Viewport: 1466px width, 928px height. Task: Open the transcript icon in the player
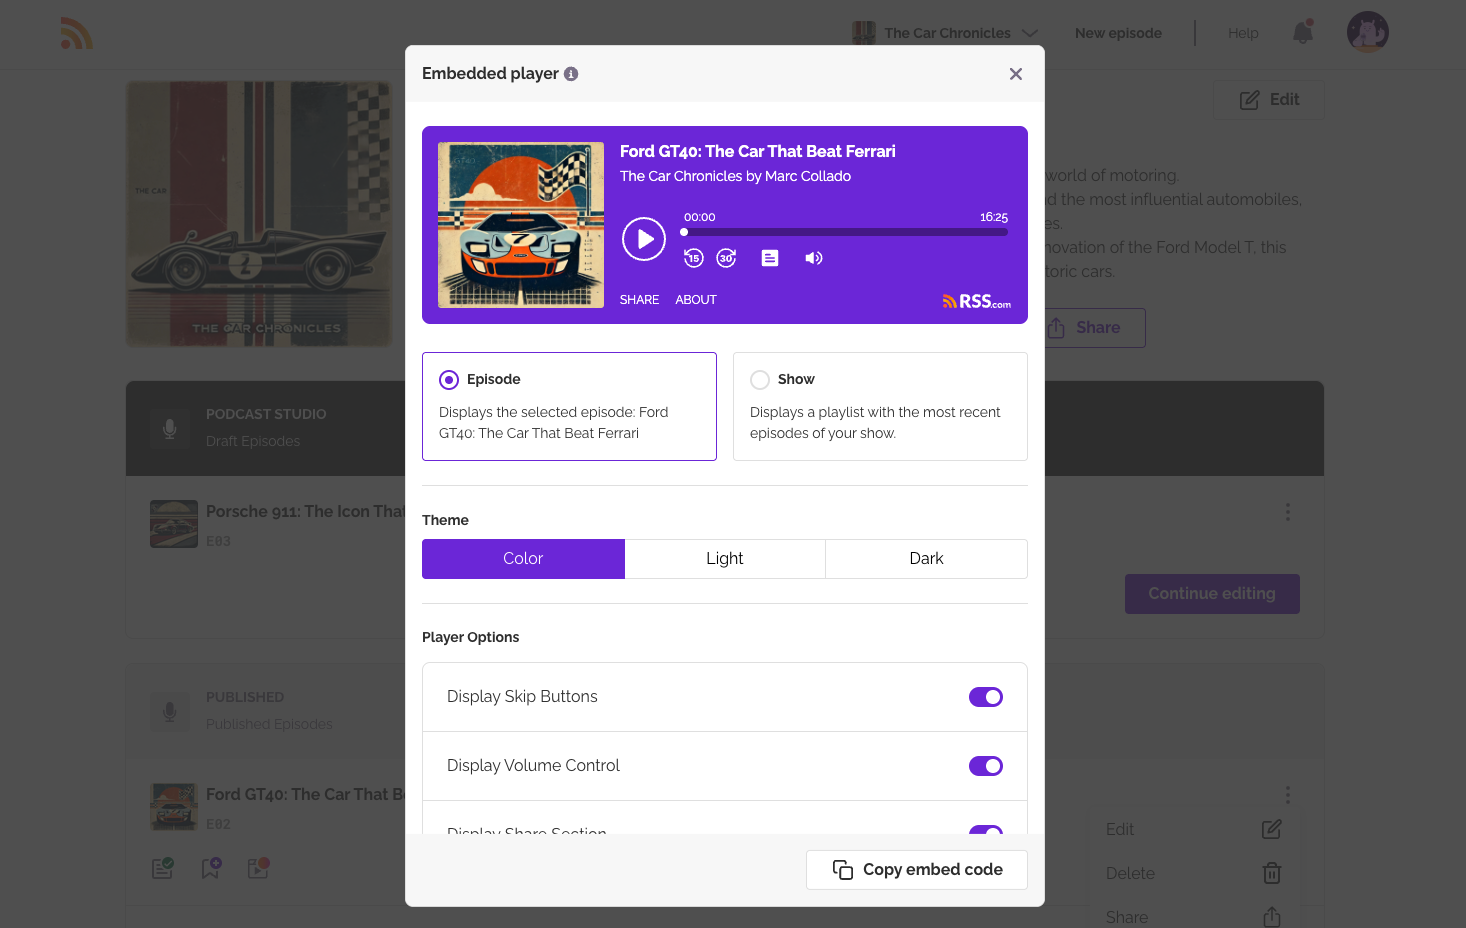click(770, 258)
